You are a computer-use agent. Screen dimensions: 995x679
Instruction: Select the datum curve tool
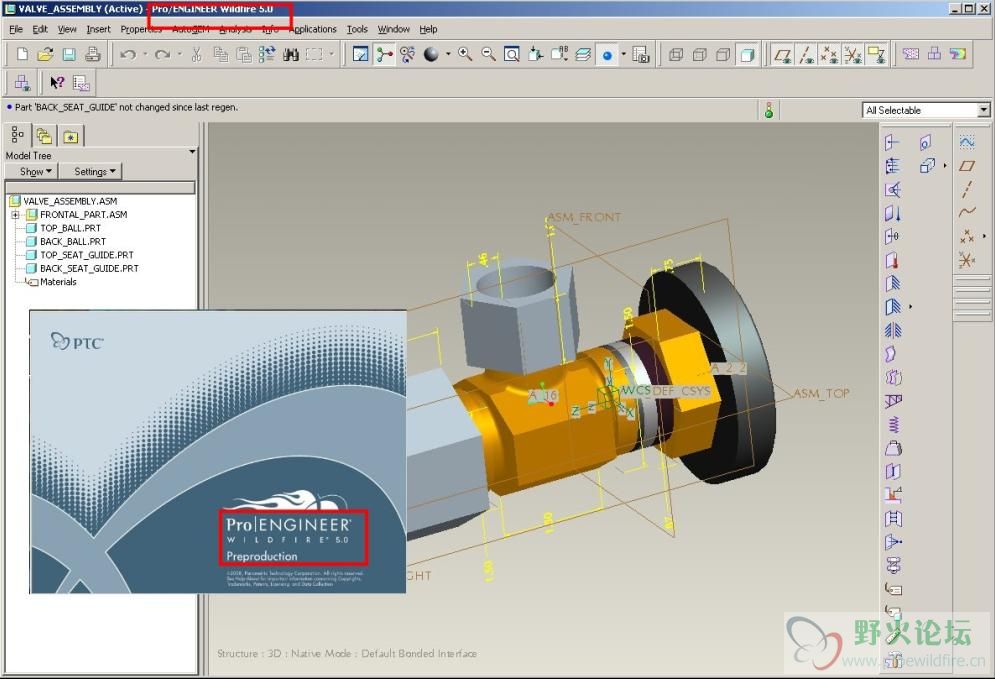tap(966, 212)
